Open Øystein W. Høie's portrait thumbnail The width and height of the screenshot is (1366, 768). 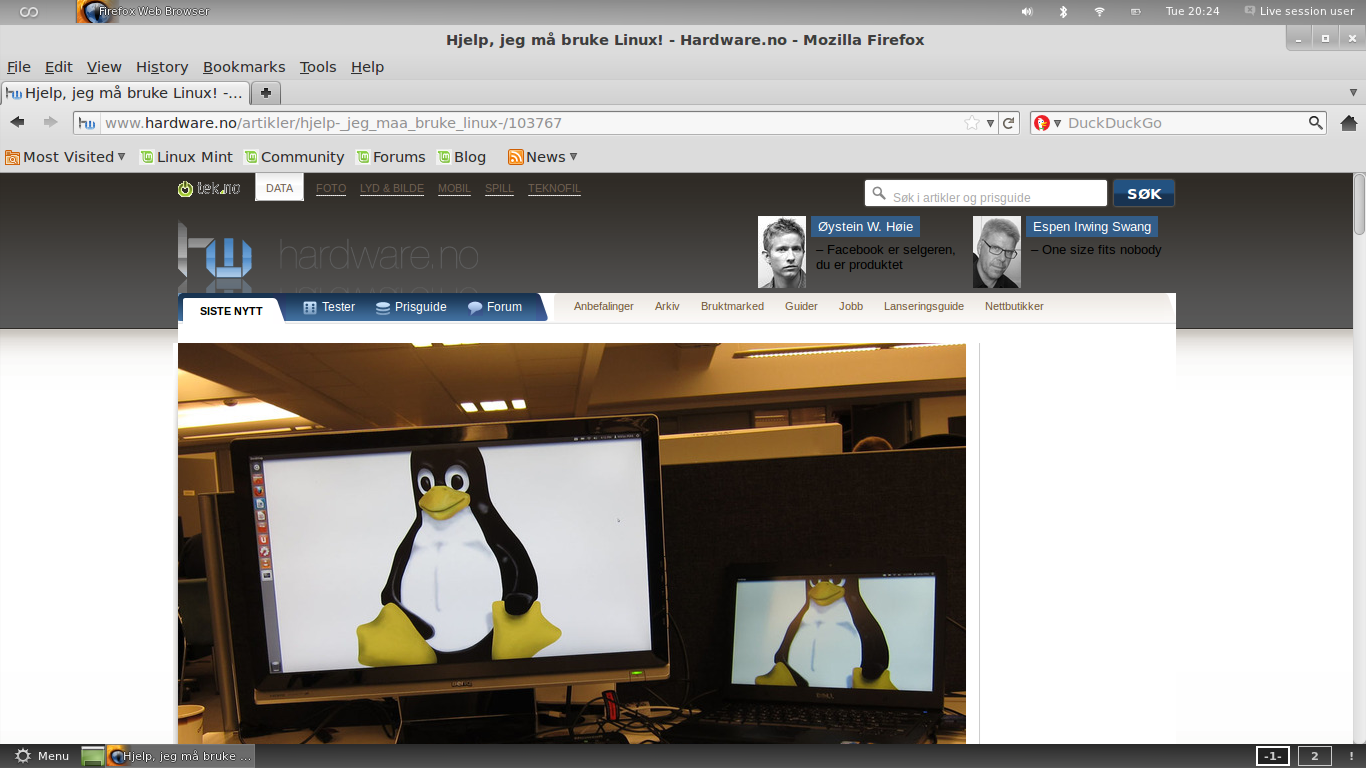[782, 252]
